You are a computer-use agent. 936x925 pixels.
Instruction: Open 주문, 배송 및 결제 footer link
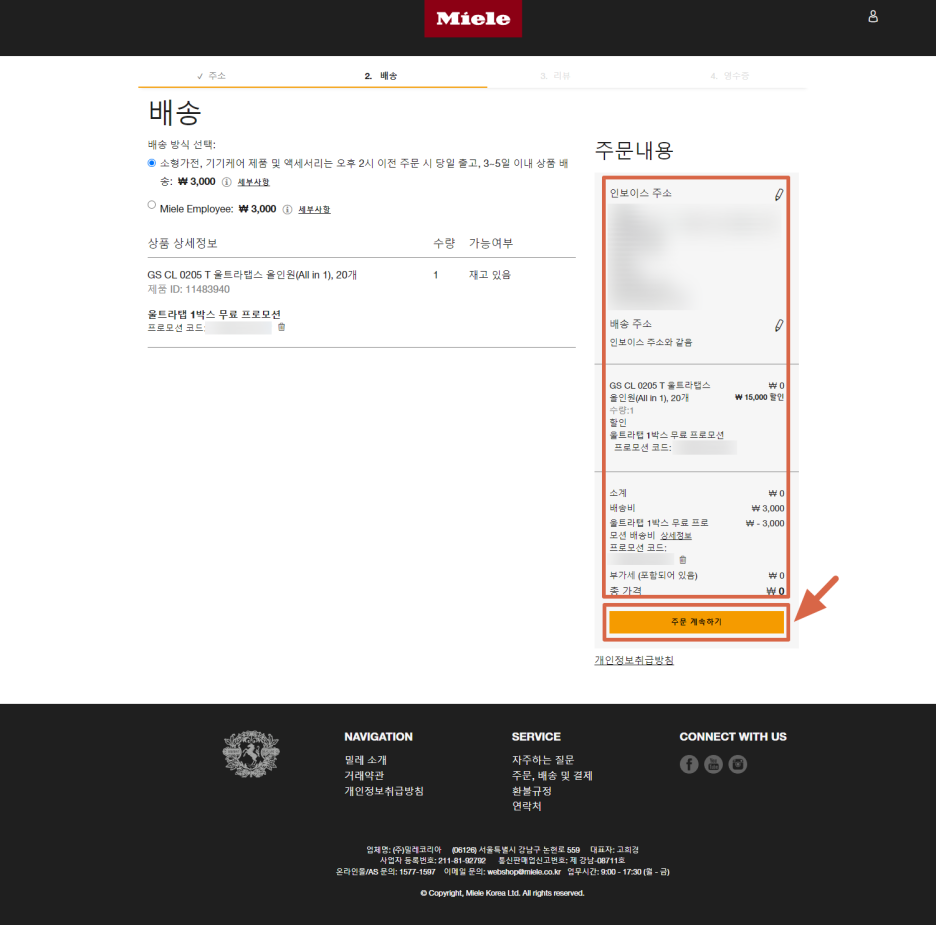[552, 775]
